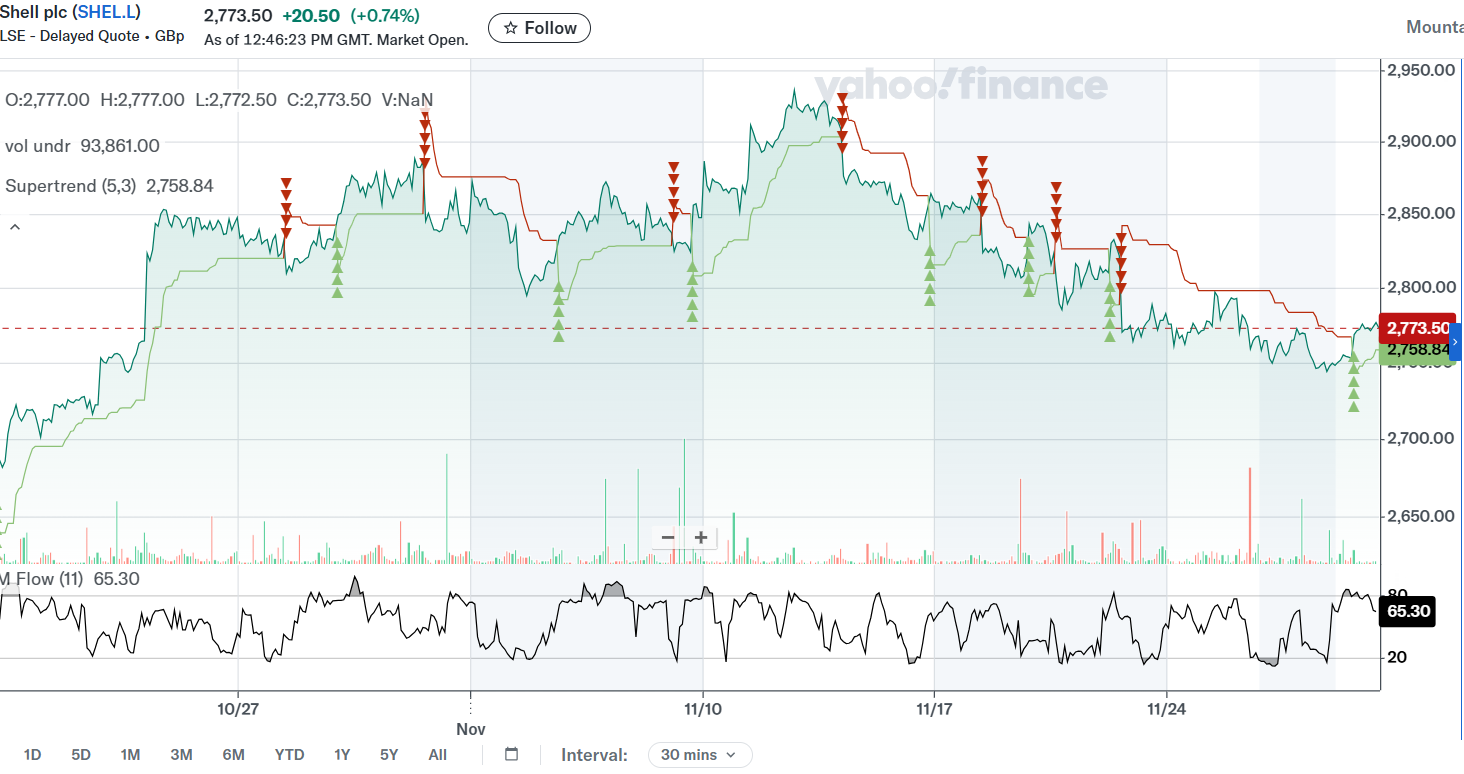Viewport: 1464px width, 774px height.
Task: Collapse the legend using the upward chevron
Action: 14,227
